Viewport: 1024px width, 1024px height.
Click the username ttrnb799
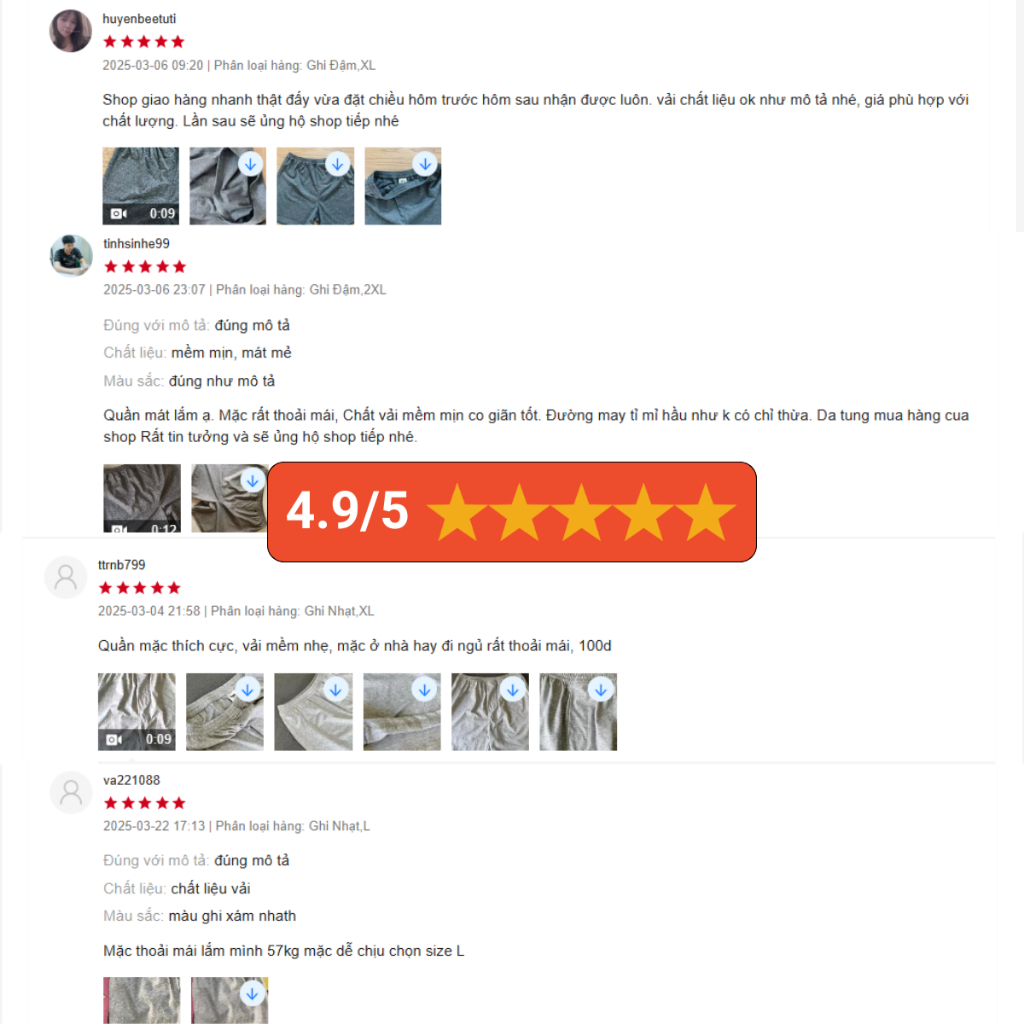pyautogui.click(x=121, y=565)
